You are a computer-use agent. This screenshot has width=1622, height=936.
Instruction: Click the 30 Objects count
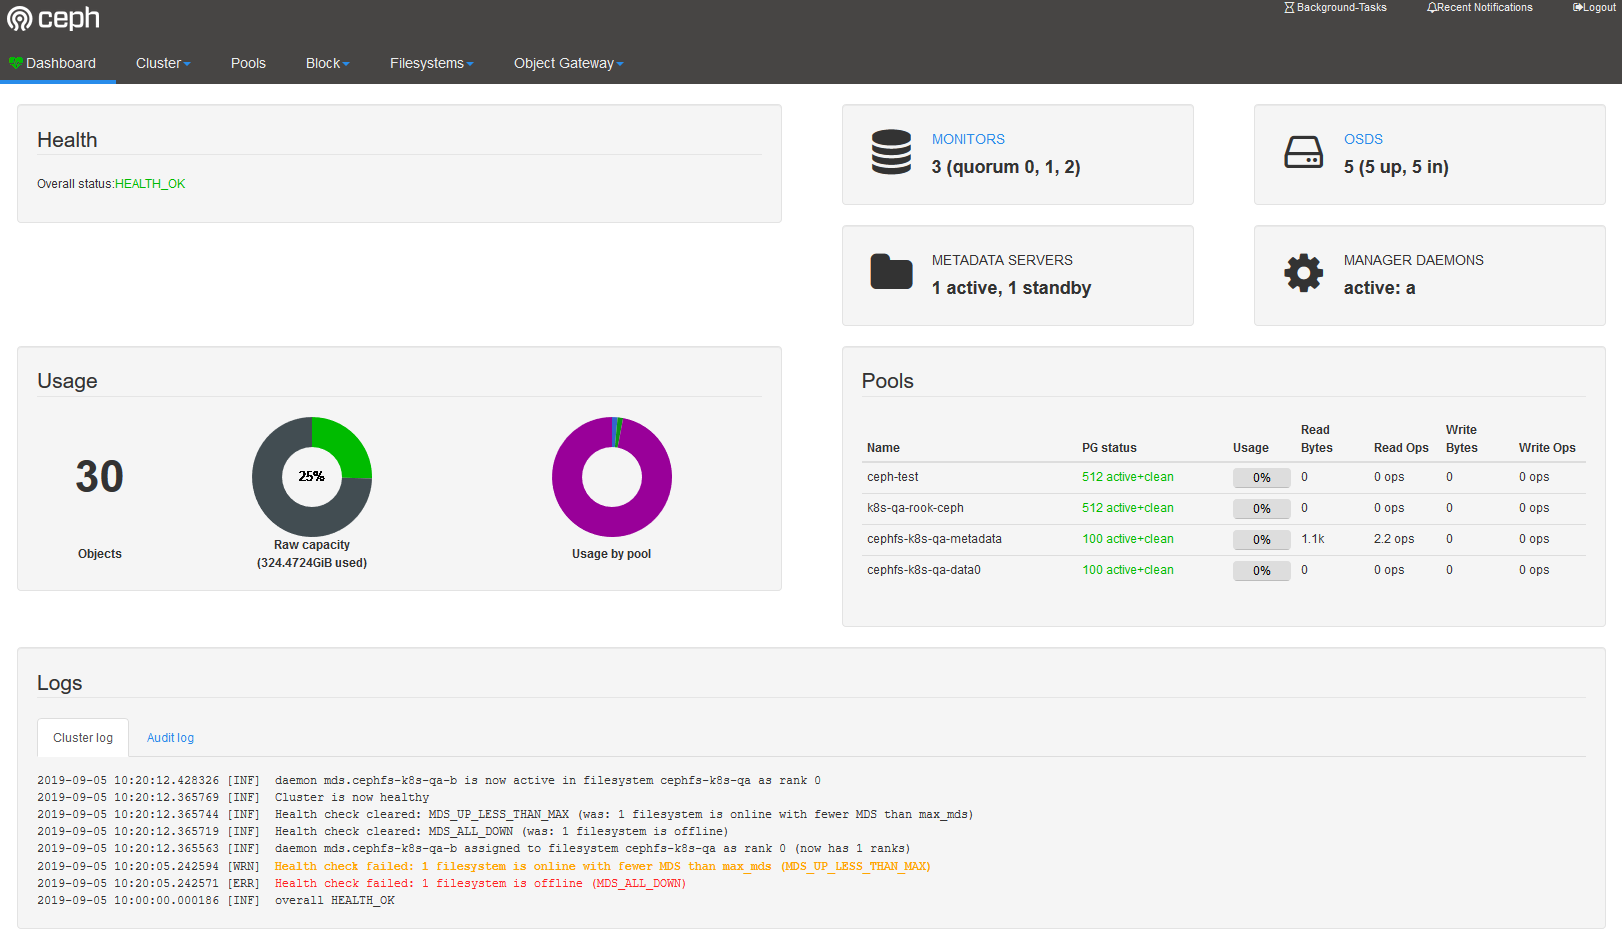tap(100, 477)
